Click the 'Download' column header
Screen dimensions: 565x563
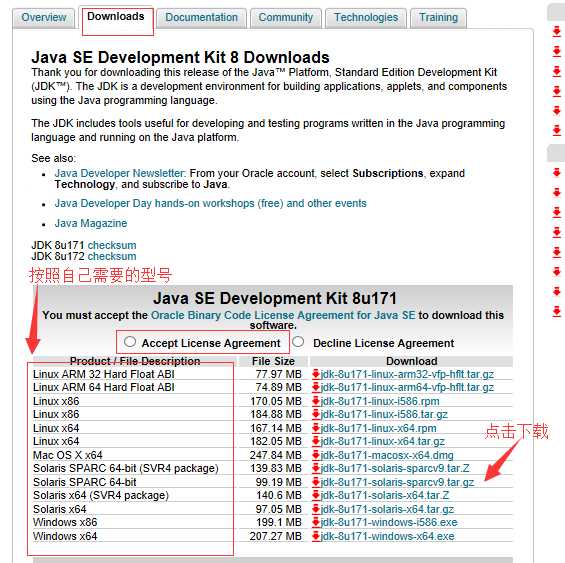pyautogui.click(x=411, y=361)
